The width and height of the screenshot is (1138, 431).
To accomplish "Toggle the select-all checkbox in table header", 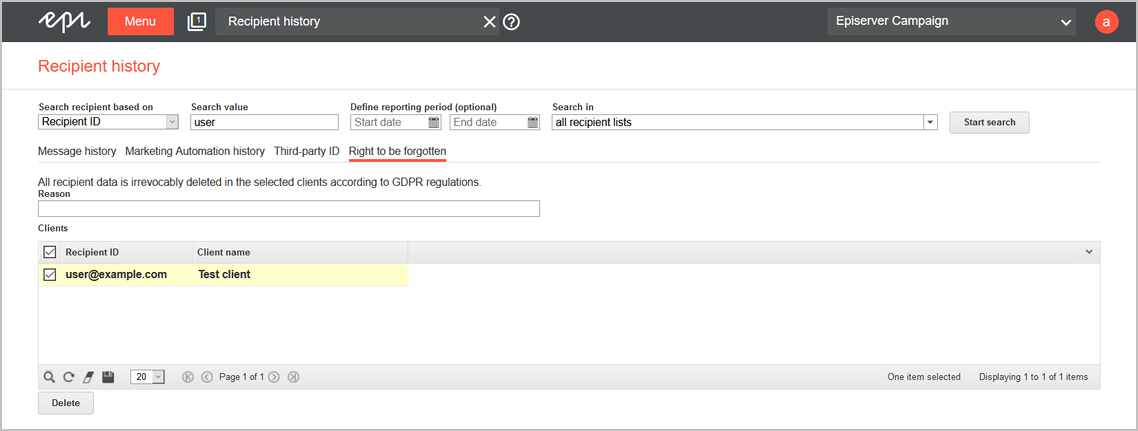I will [x=50, y=252].
